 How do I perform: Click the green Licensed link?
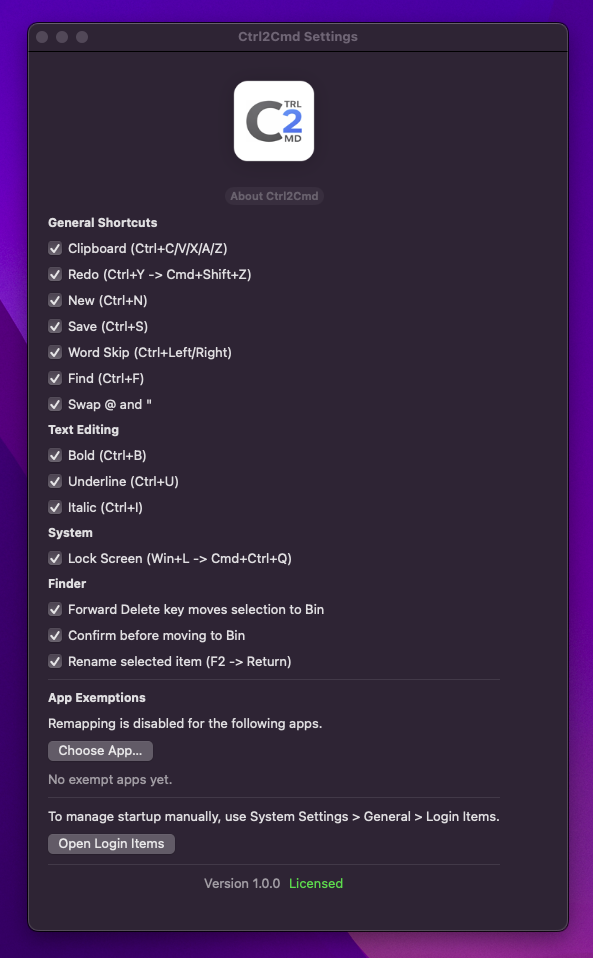316,883
